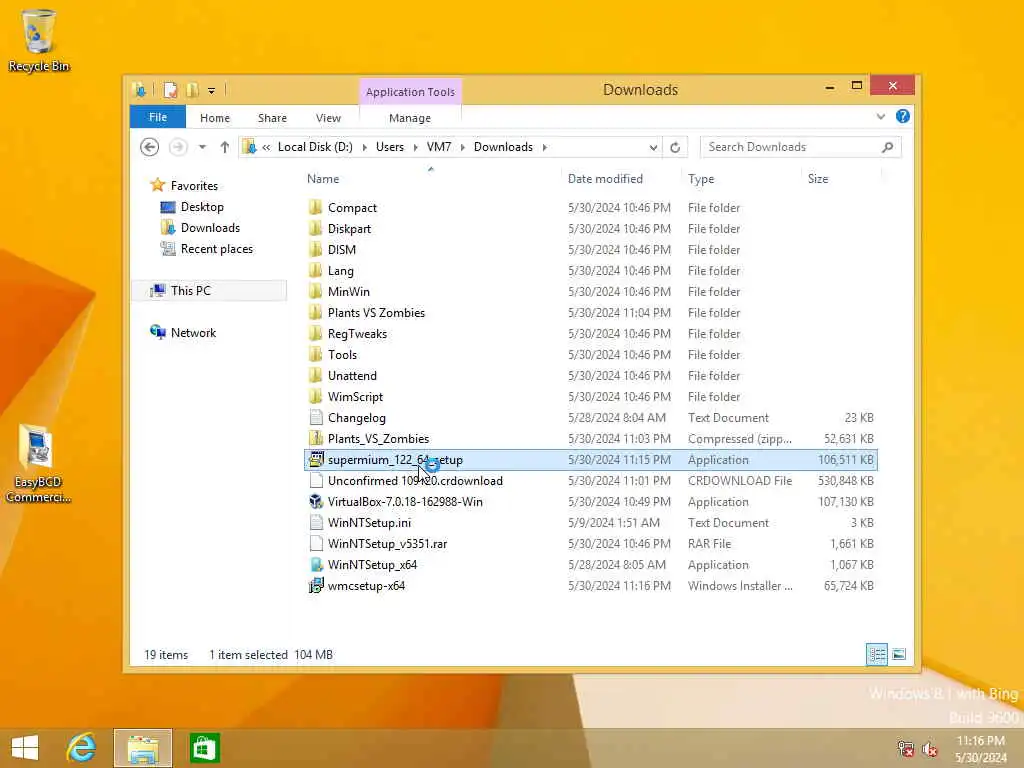Go up one folder level arrow
This screenshot has height=768, width=1024.
pyautogui.click(x=225, y=147)
